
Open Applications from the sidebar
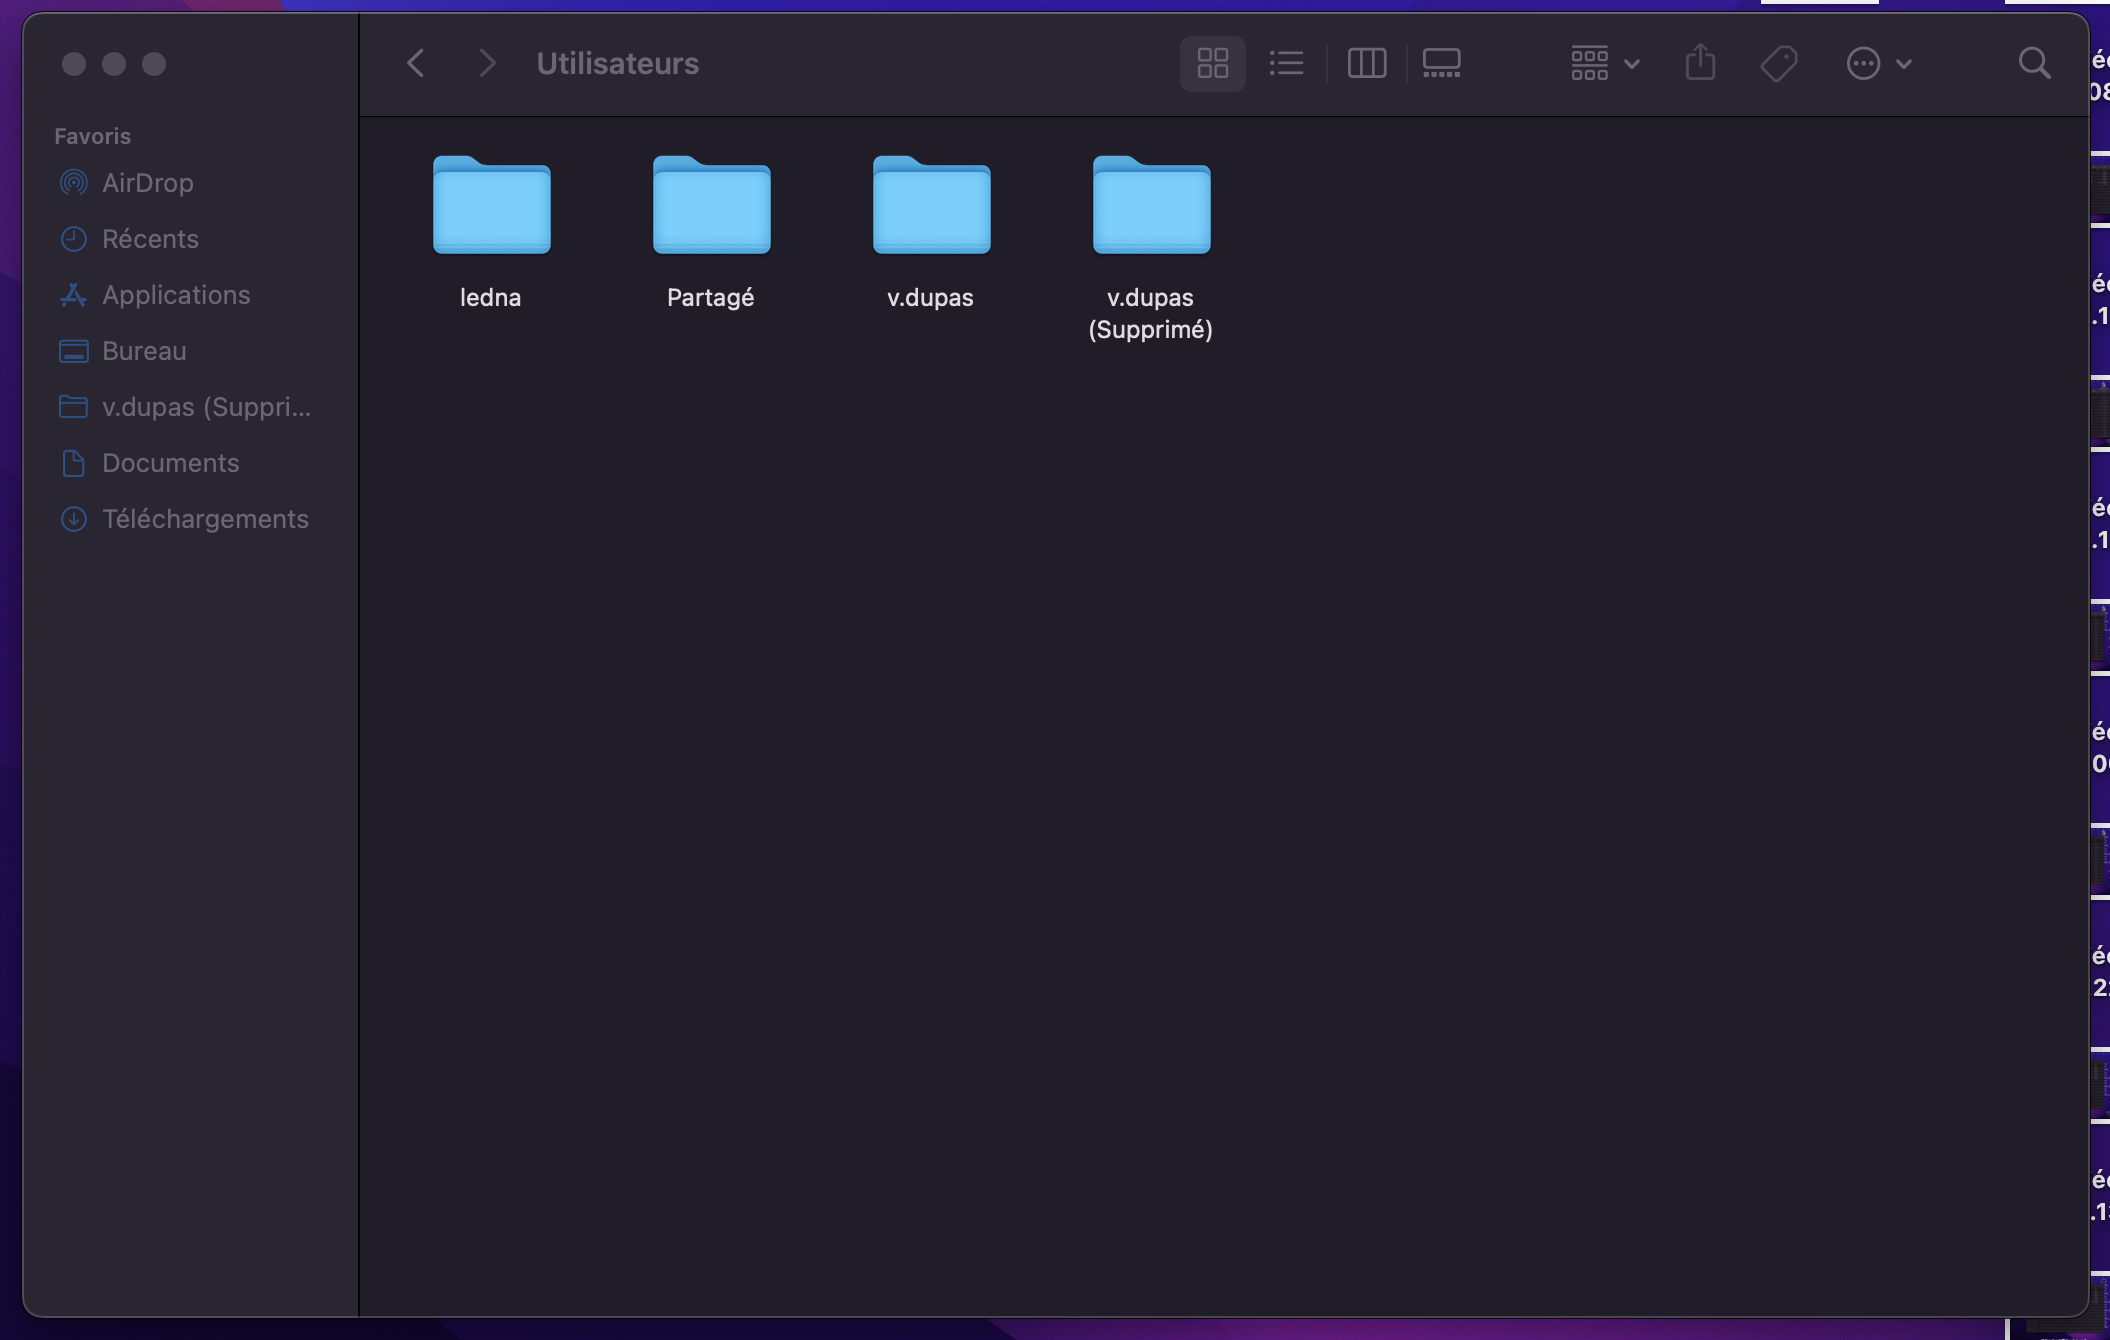pyautogui.click(x=176, y=295)
